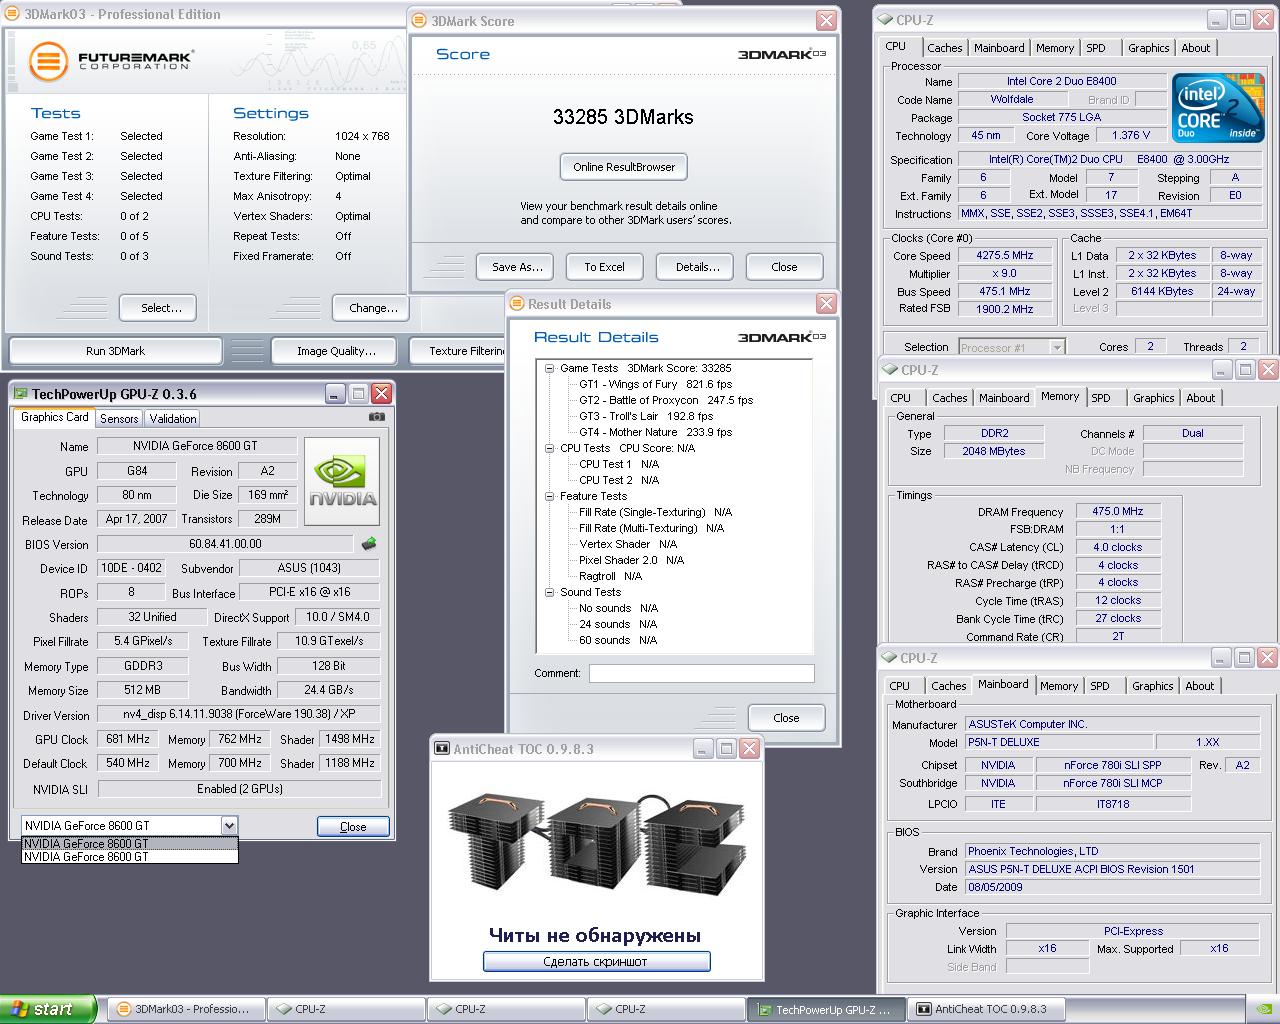Choose the highlighted NVIDIA GeForce 8600 GT list entry
The height and width of the screenshot is (1024, 1280).
click(x=130, y=843)
